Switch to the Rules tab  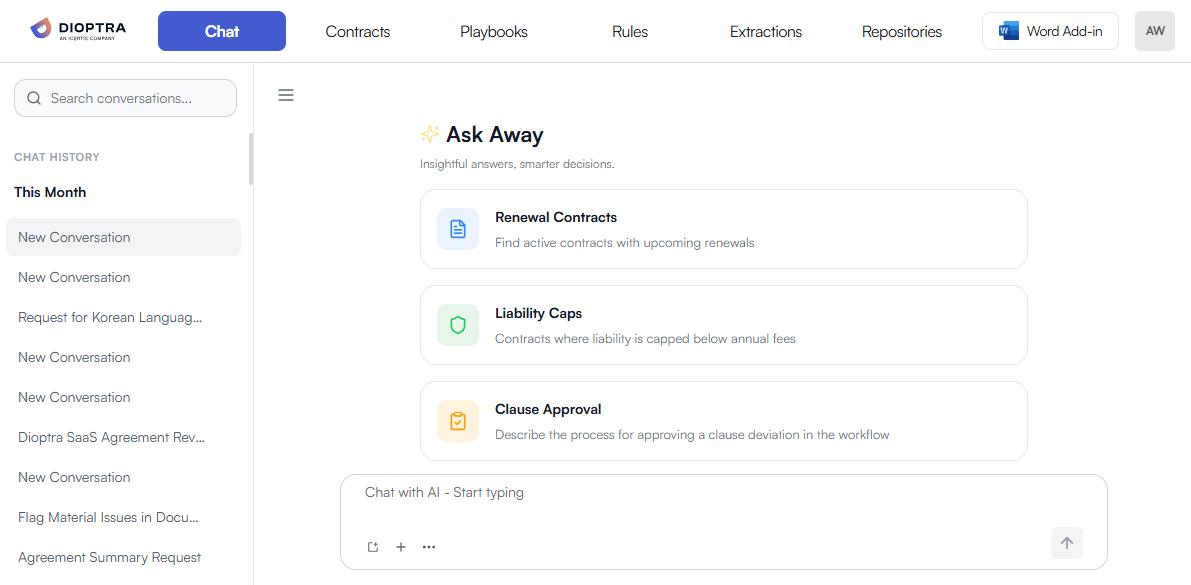(630, 32)
